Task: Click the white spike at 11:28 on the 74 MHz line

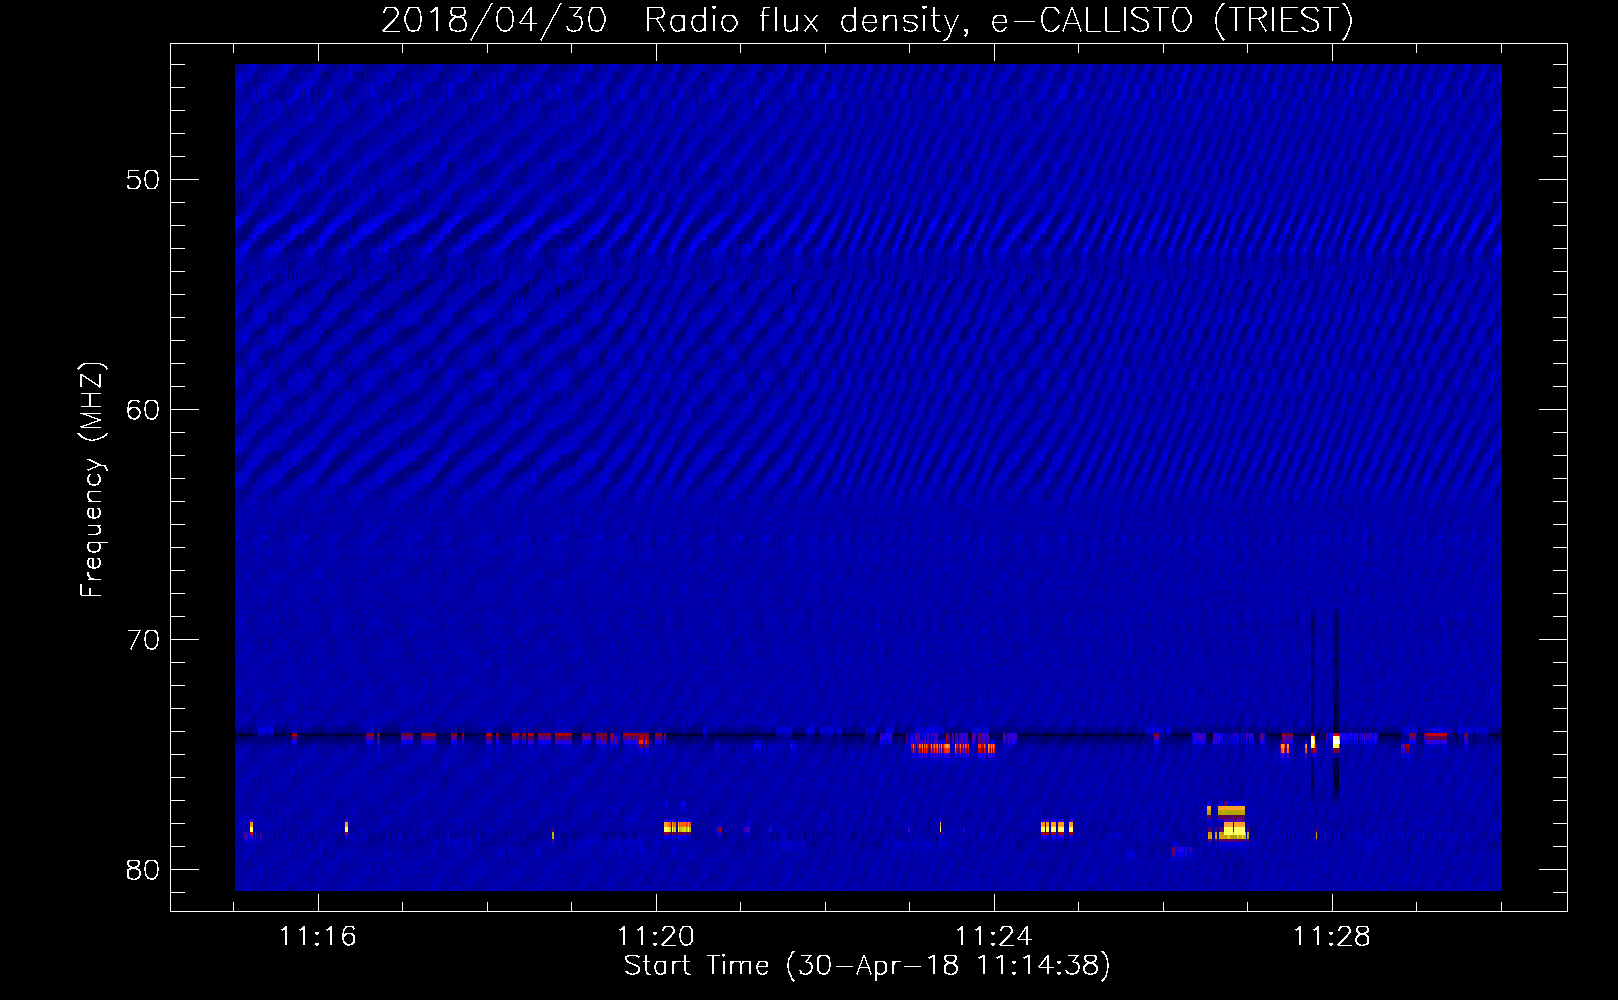Action: [x=1336, y=741]
